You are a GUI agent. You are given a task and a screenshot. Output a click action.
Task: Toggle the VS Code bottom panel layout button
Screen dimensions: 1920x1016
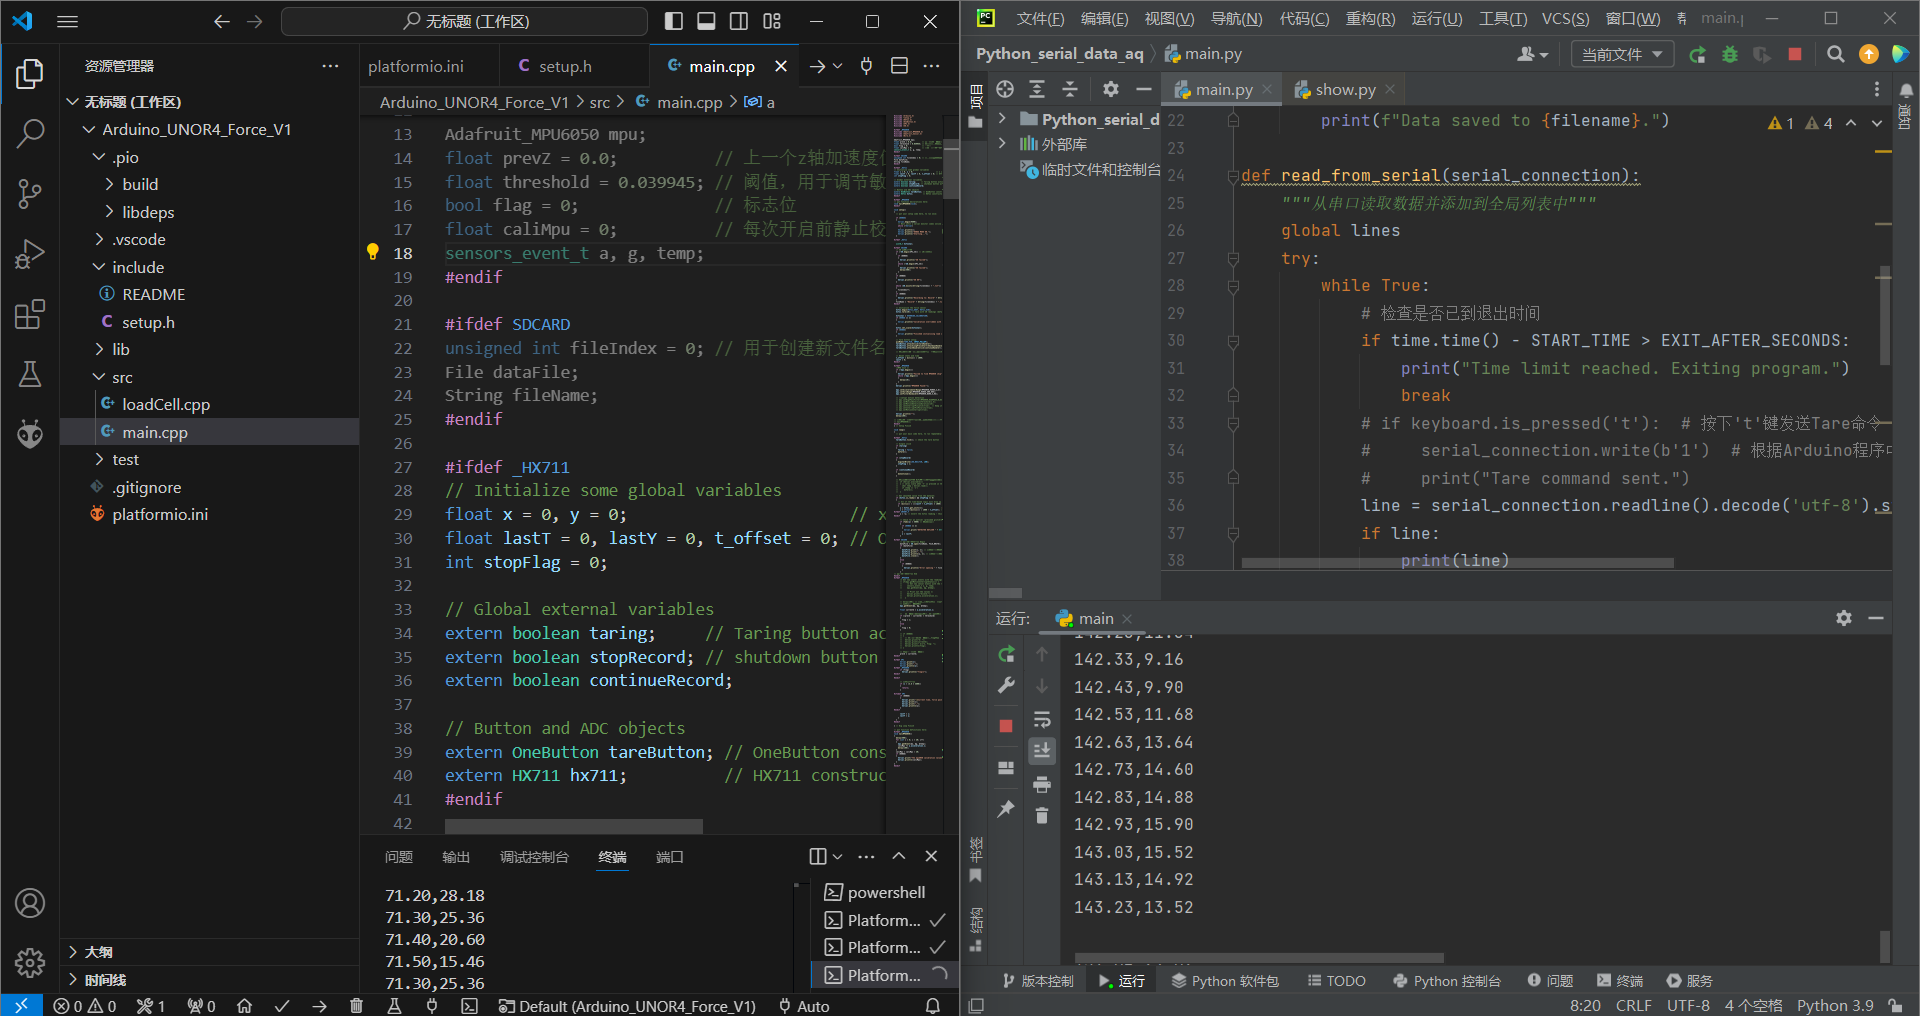click(706, 21)
